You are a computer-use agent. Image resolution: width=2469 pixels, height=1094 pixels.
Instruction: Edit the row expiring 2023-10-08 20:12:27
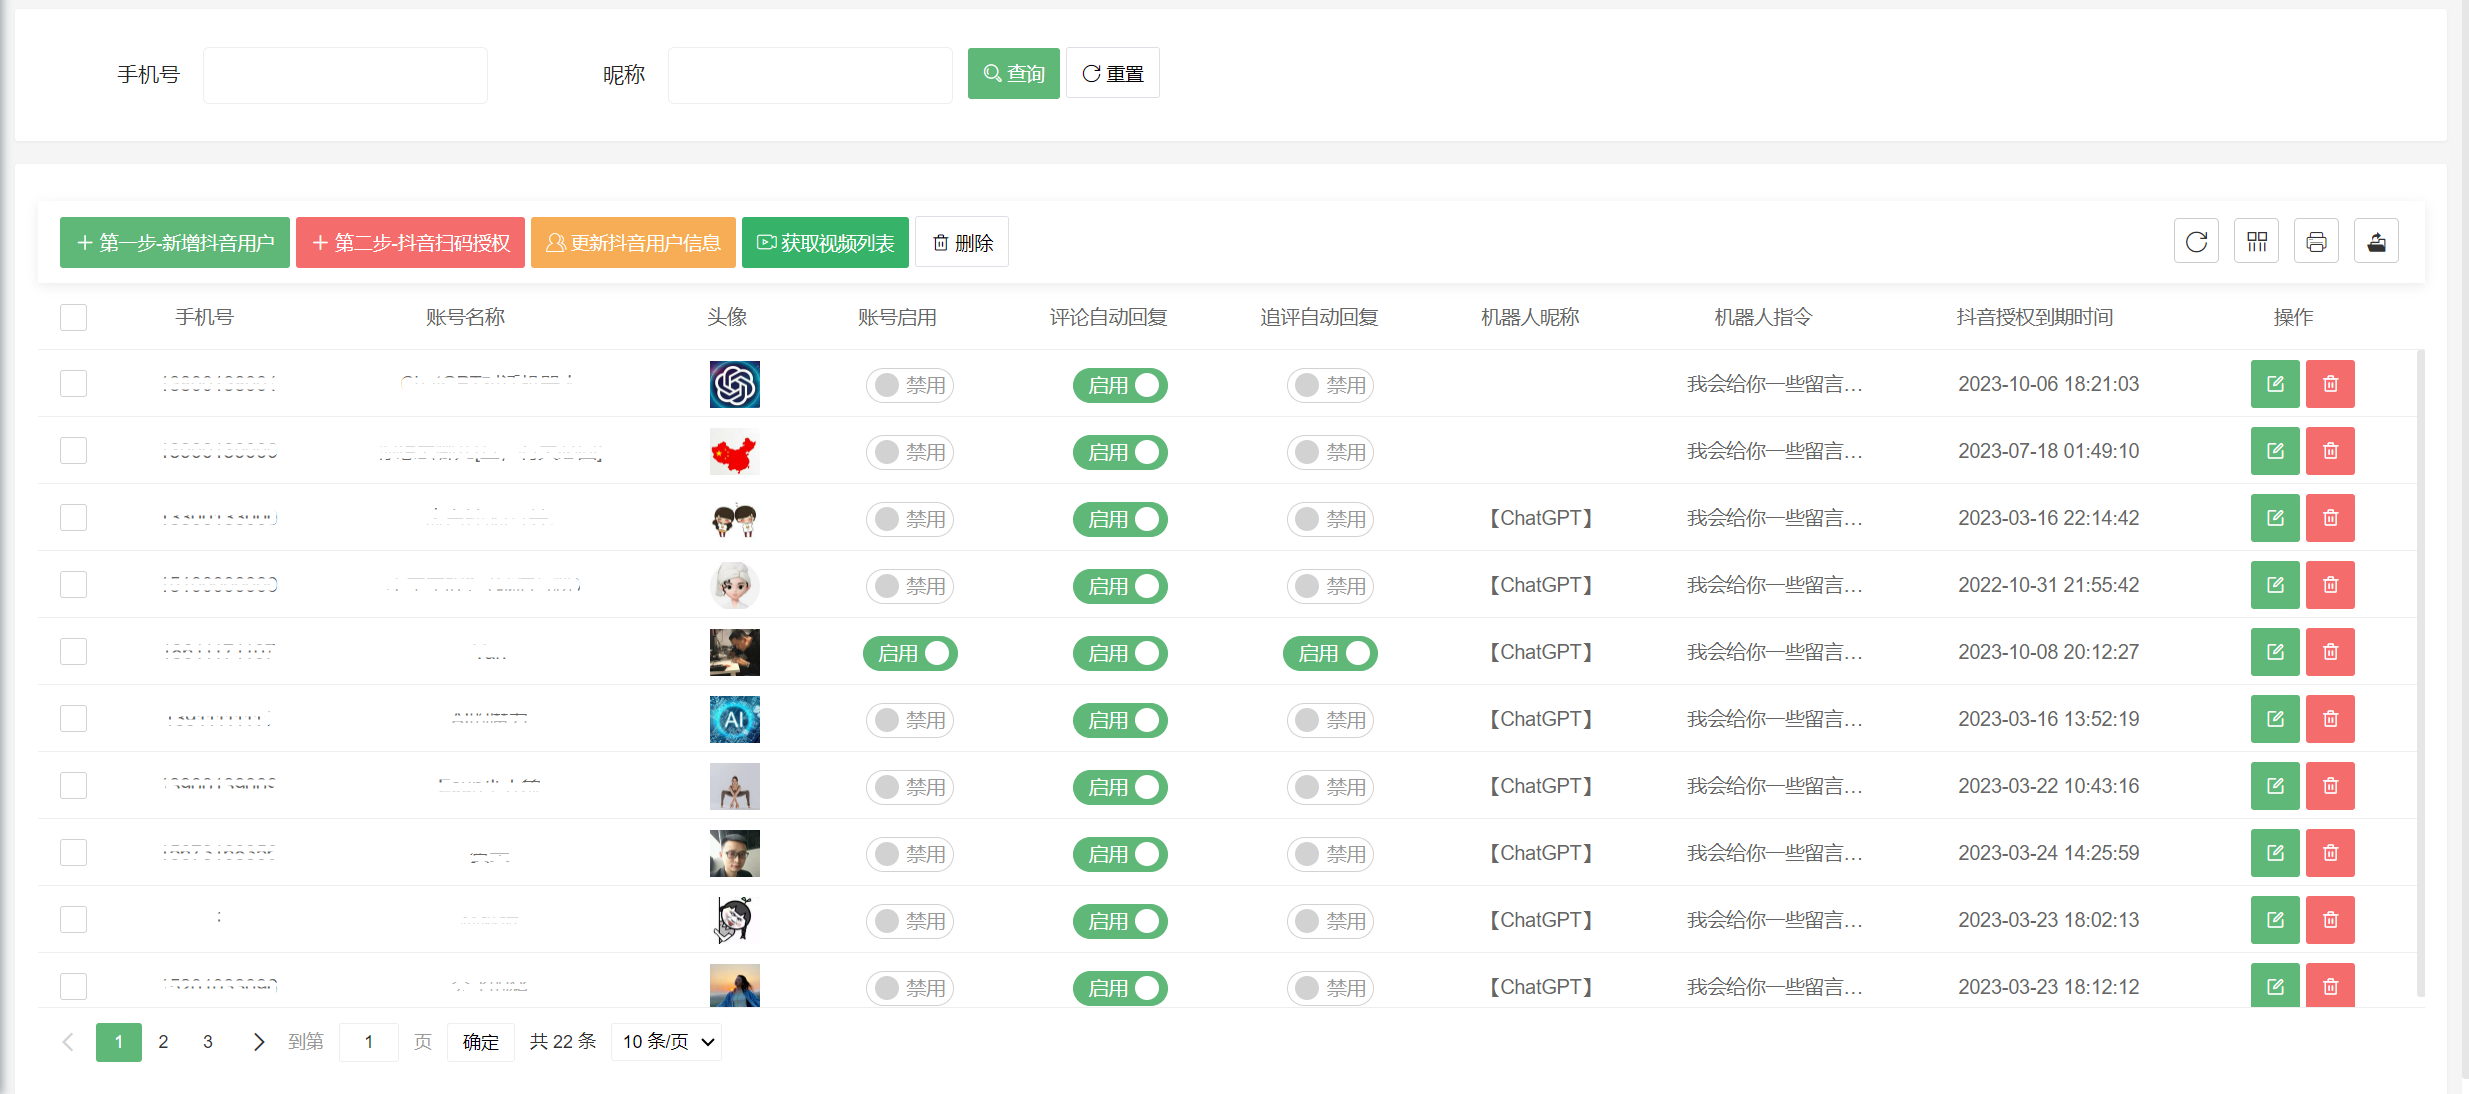tap(2274, 652)
